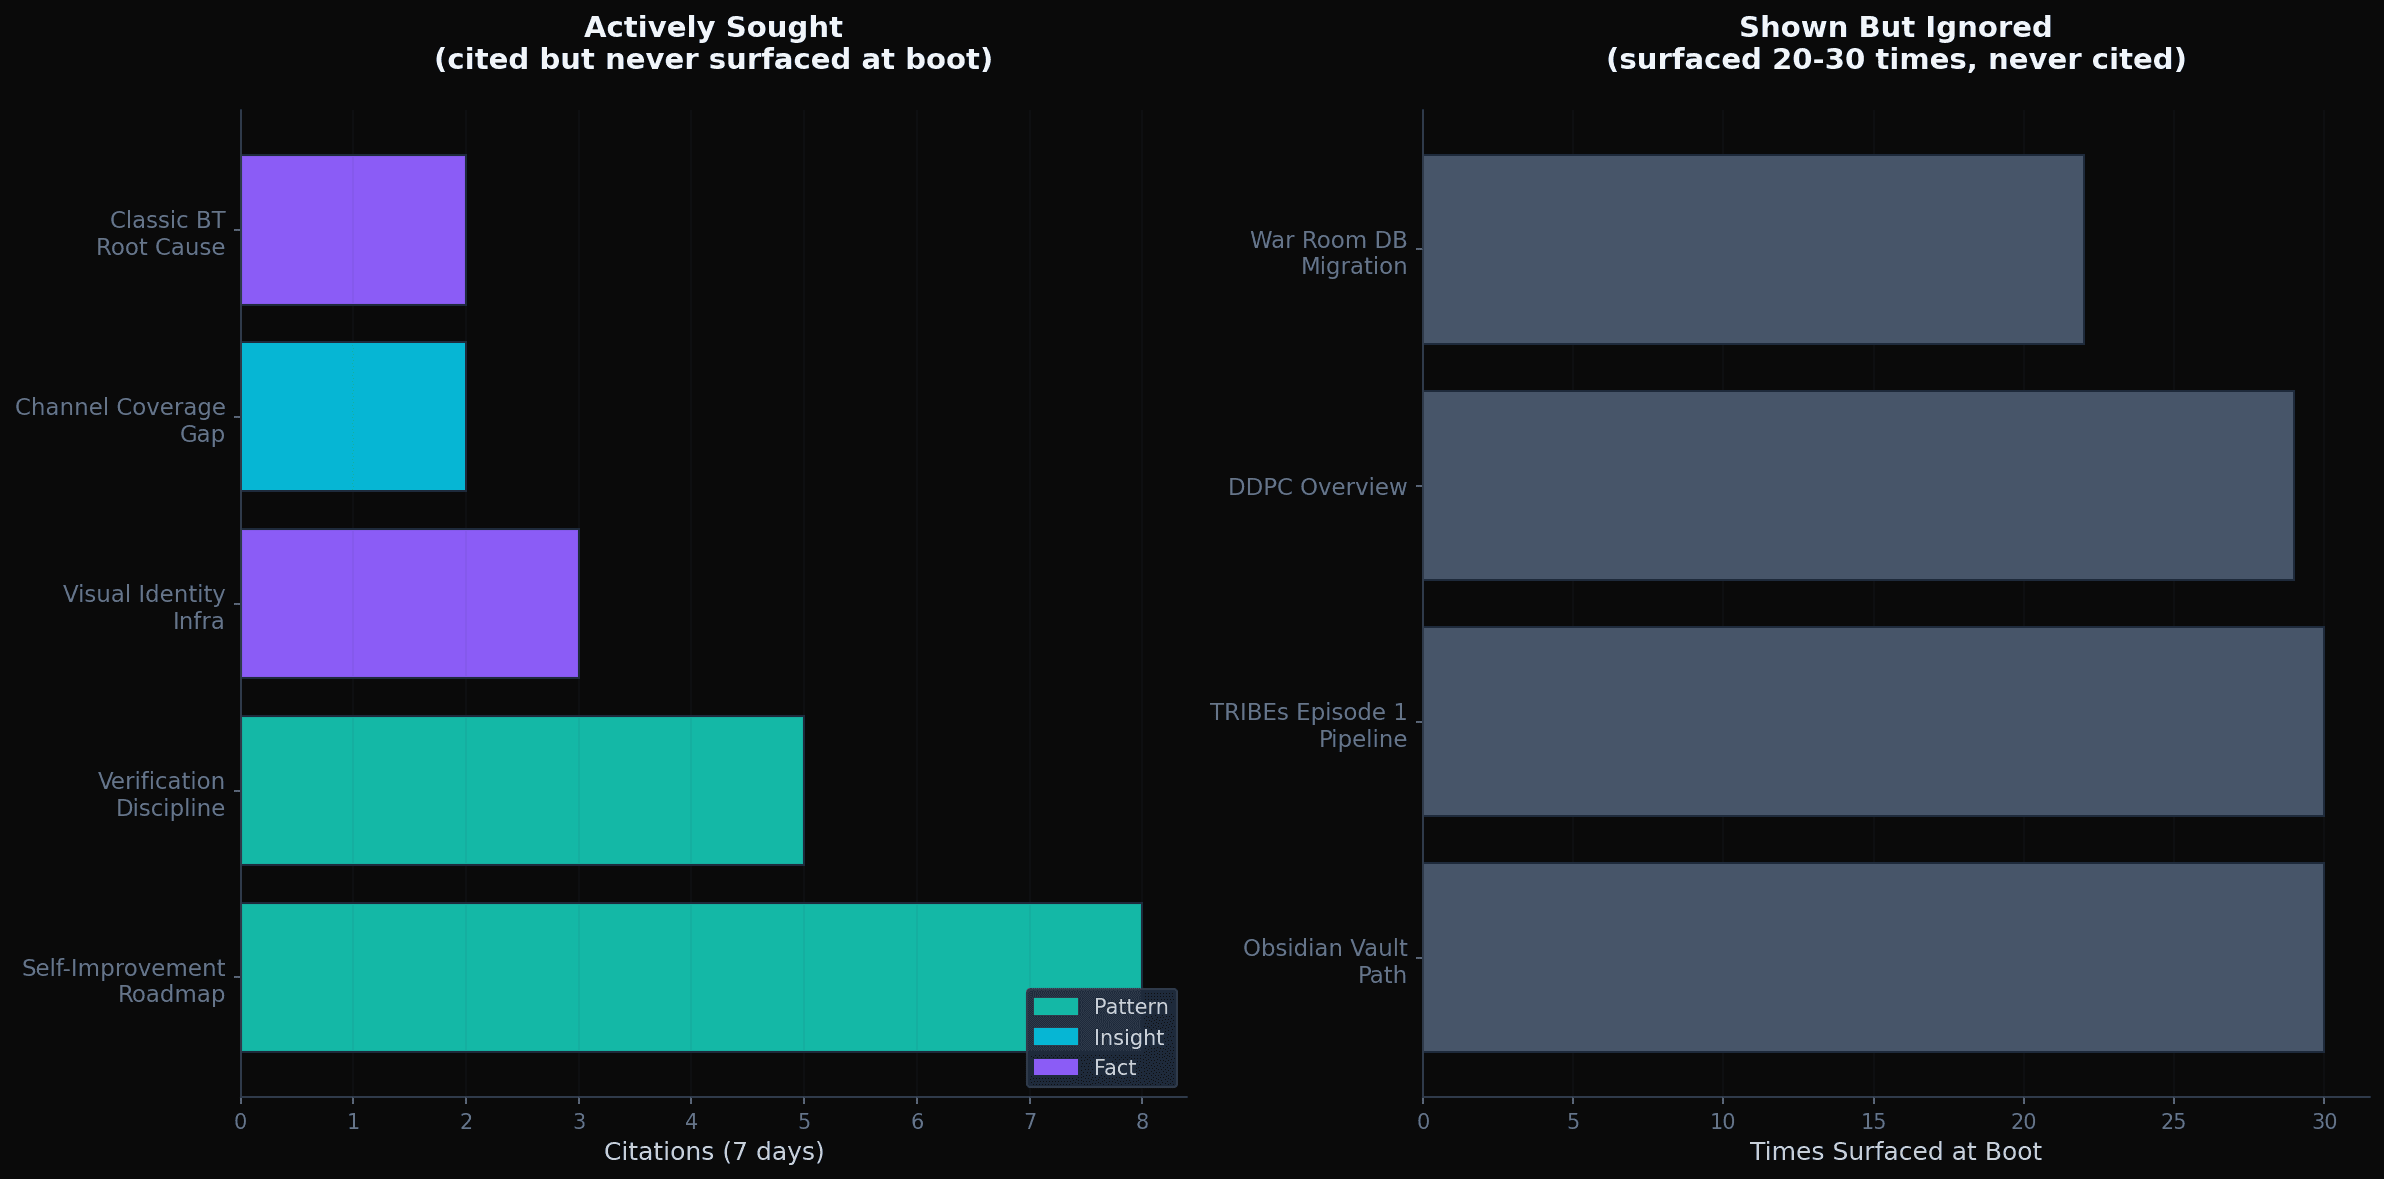Click the Times Surfaced at Boot label

[x=1895, y=1152]
